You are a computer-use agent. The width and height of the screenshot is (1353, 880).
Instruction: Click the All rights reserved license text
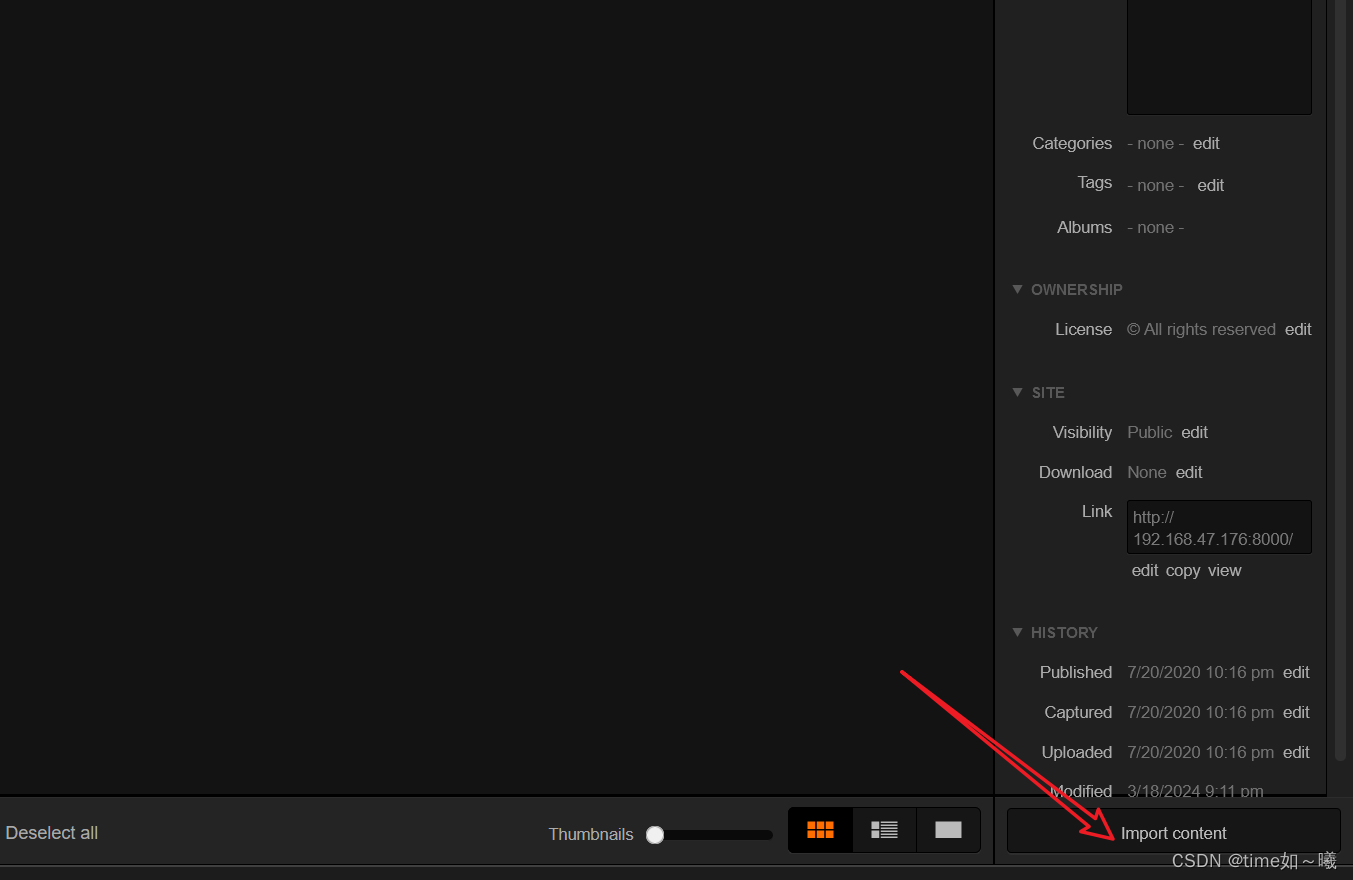(1201, 329)
